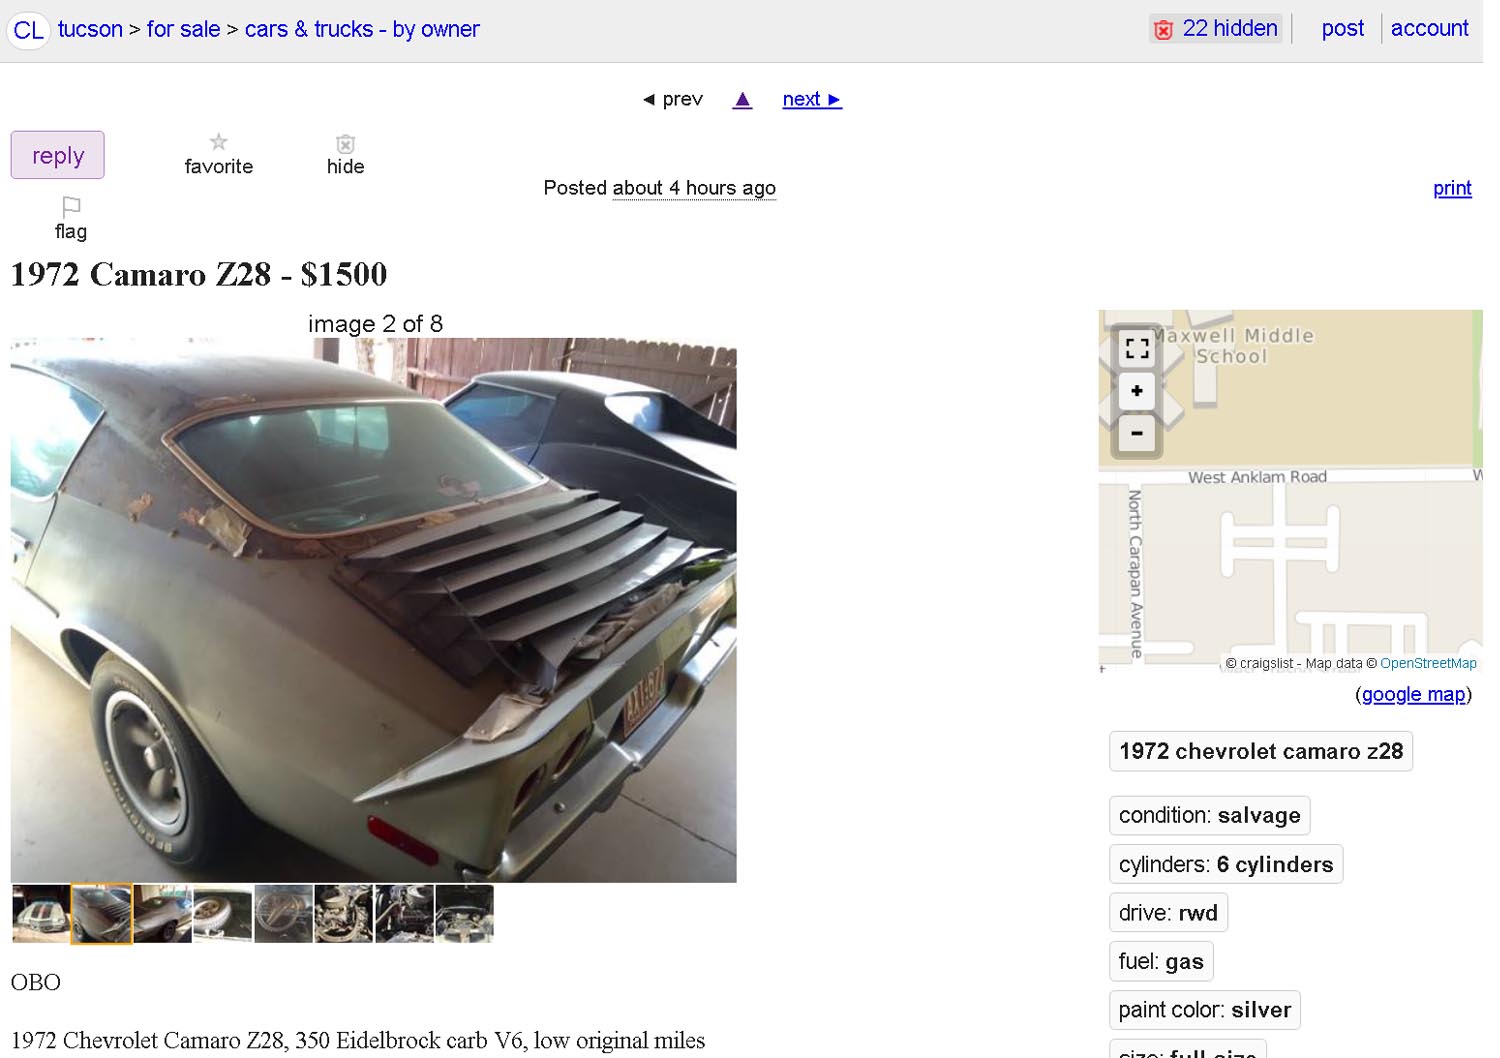This screenshot has height=1058, width=1500.
Task: Open the google map link
Action: click(1413, 694)
